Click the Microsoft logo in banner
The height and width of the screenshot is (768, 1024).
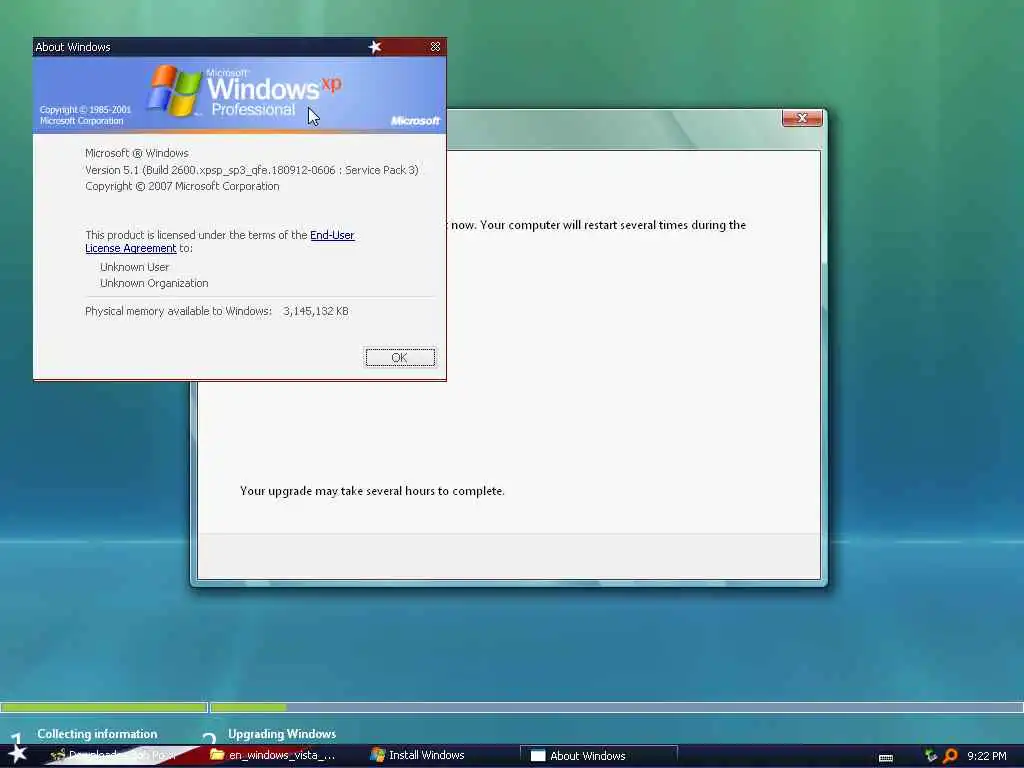(x=415, y=121)
